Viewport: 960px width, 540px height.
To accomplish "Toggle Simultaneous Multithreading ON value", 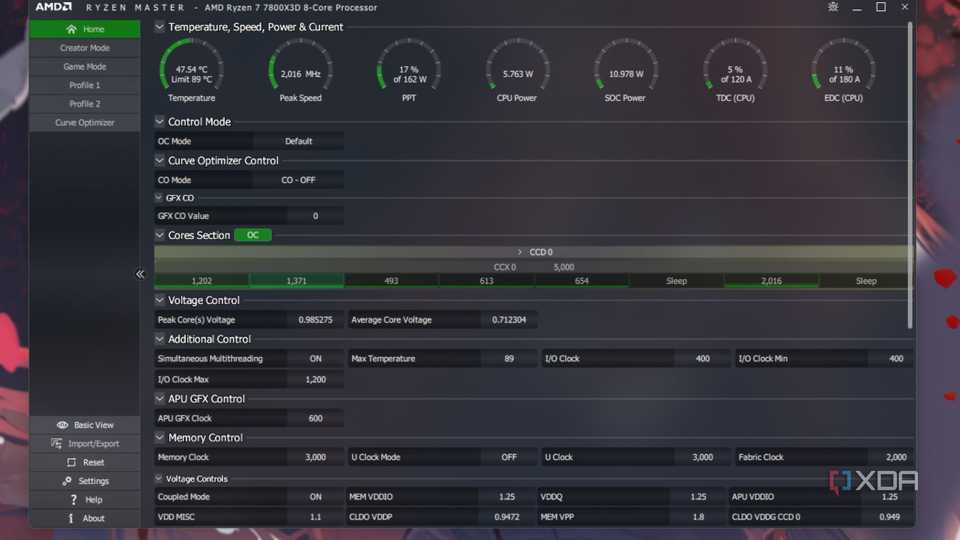I will point(315,358).
